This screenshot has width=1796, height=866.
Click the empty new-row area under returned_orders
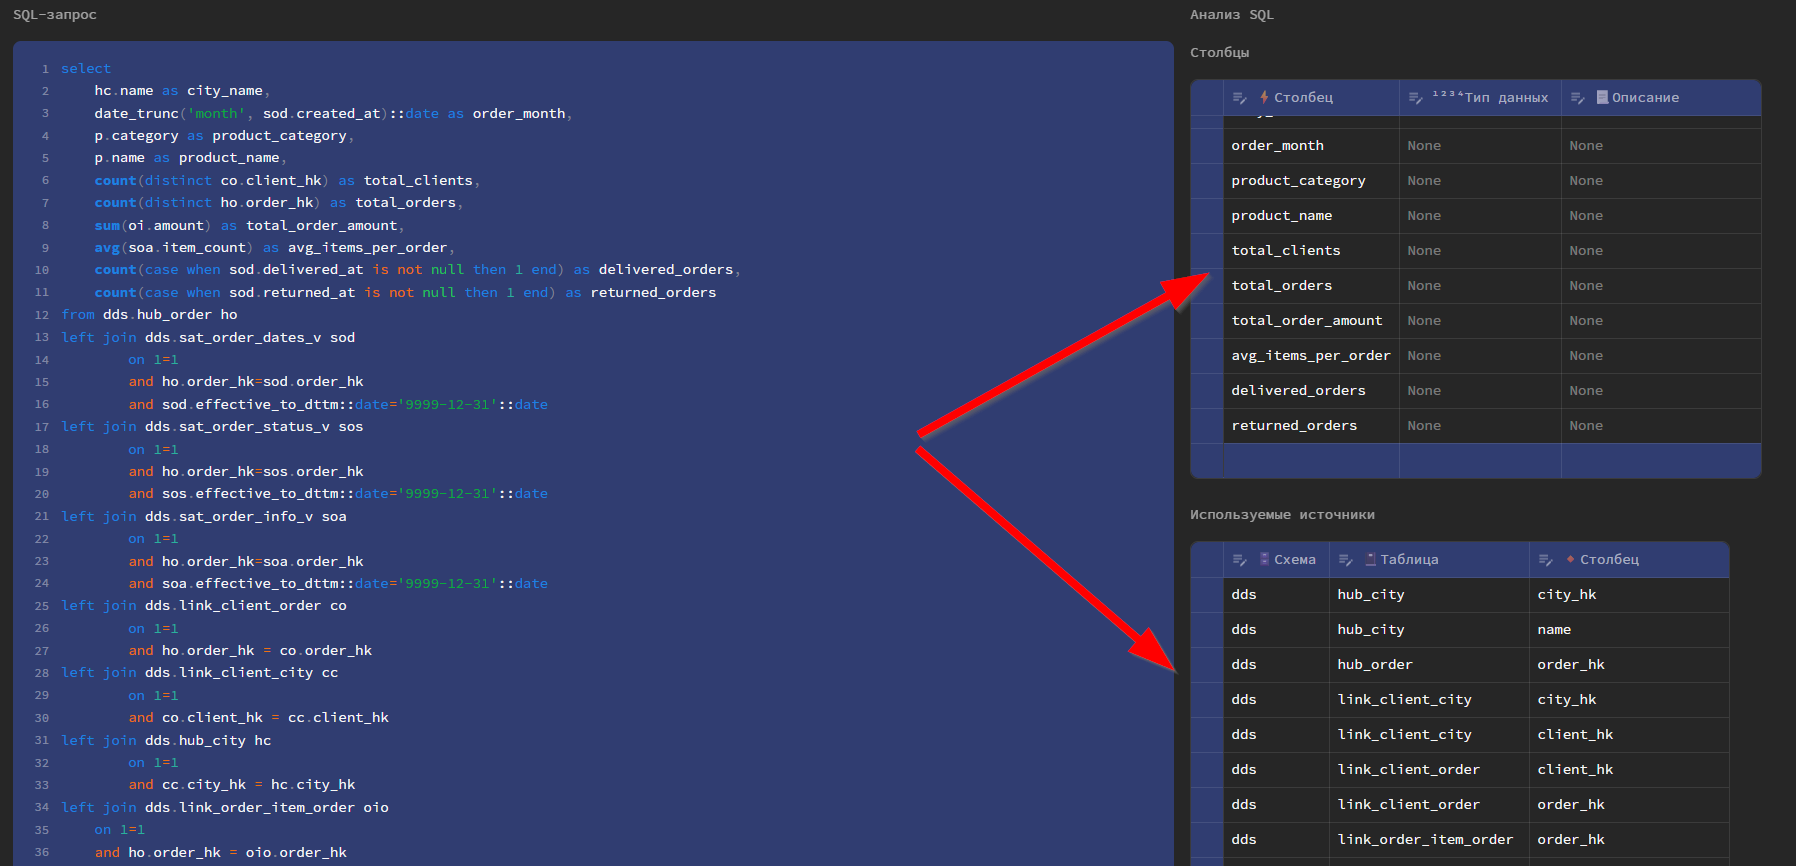click(1476, 461)
